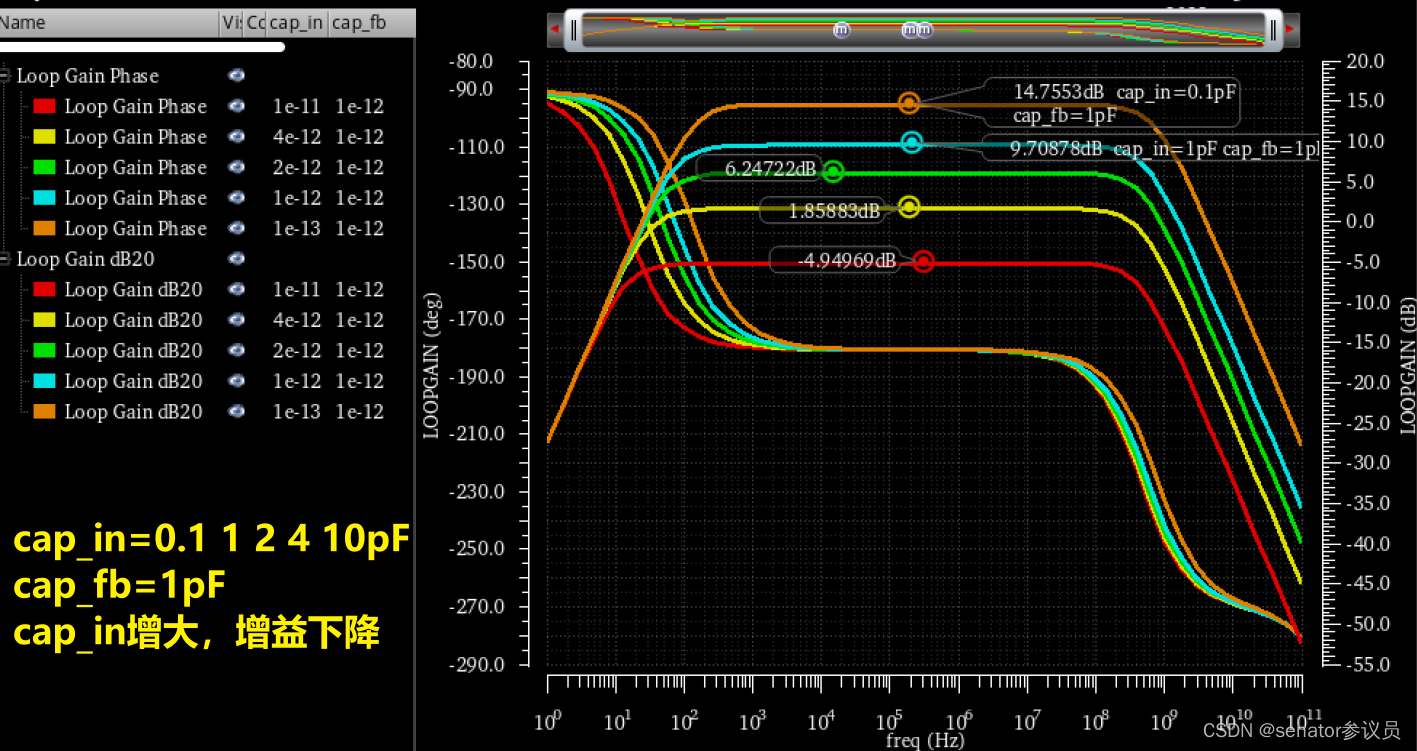Click orange color swatch of Loop Gain dB20
The height and width of the screenshot is (751, 1417).
pyautogui.click(x=44, y=412)
